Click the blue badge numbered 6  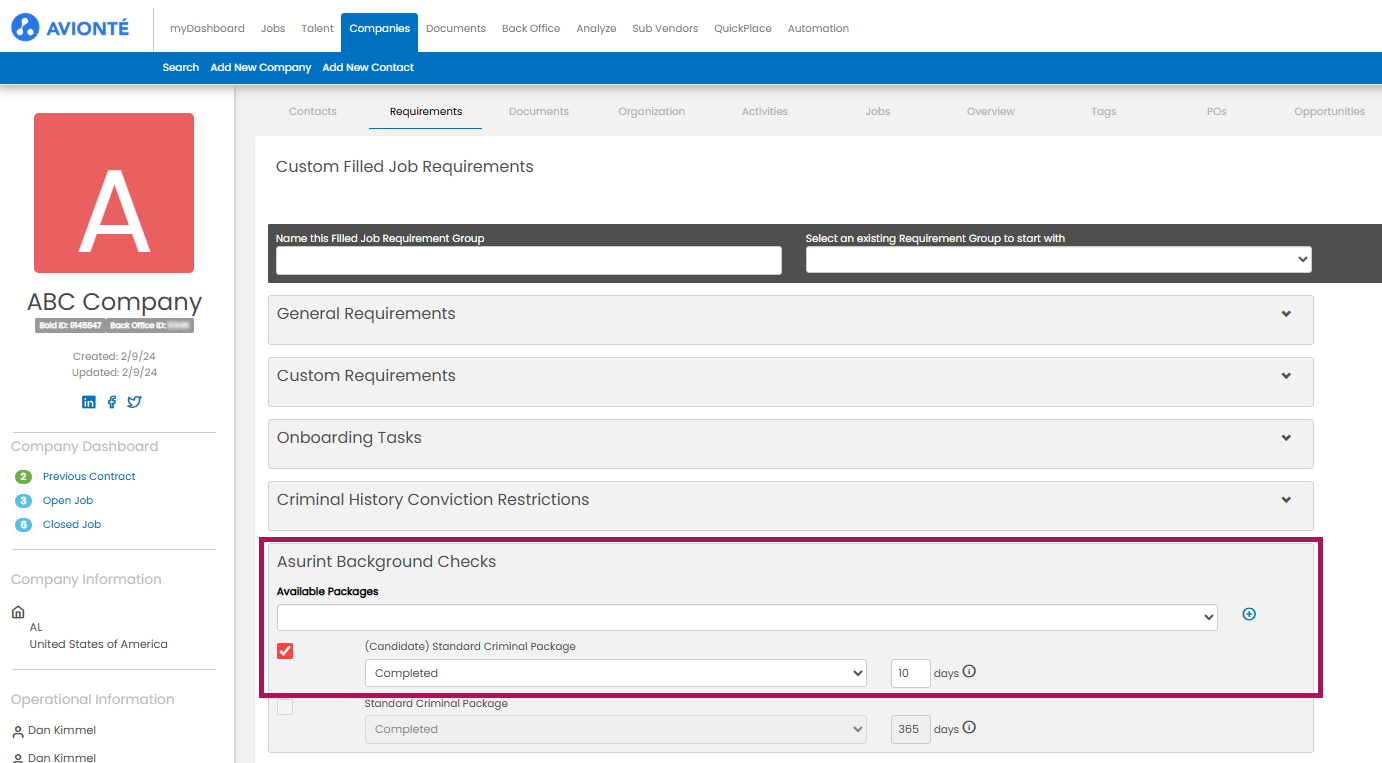pos(24,525)
